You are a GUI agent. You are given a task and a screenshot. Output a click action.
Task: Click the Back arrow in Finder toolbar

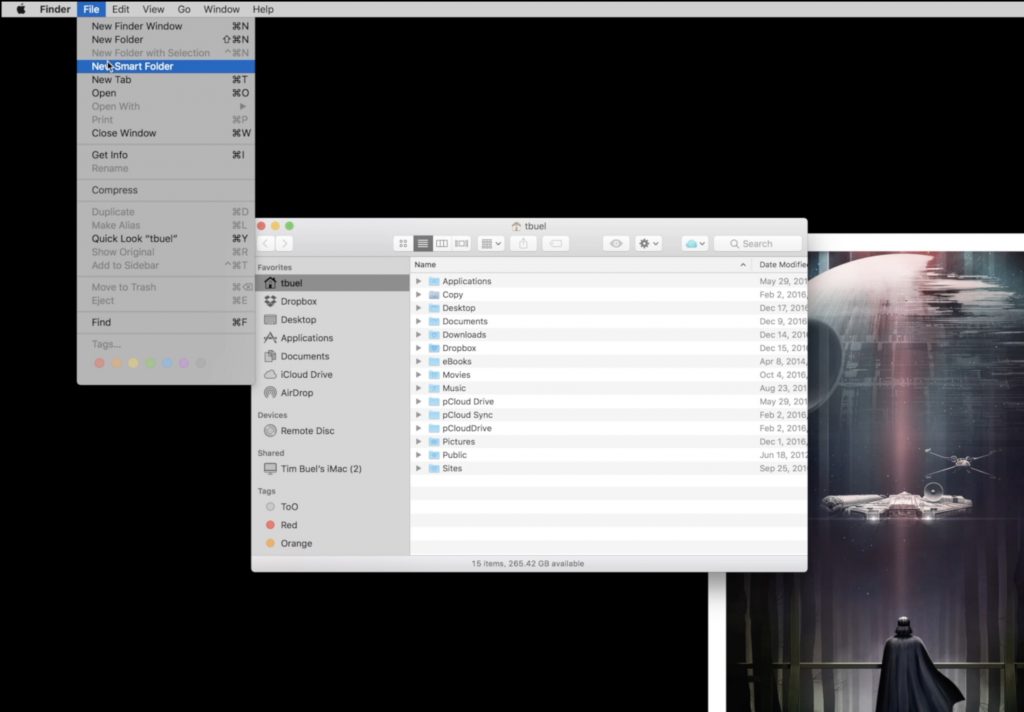point(266,244)
